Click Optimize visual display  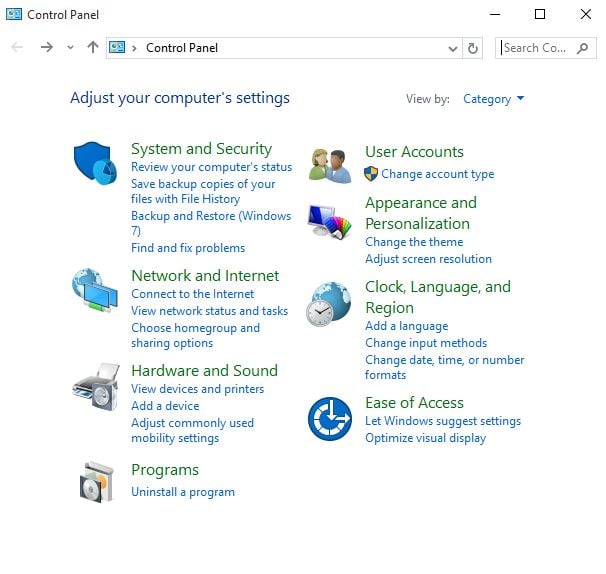coord(426,438)
